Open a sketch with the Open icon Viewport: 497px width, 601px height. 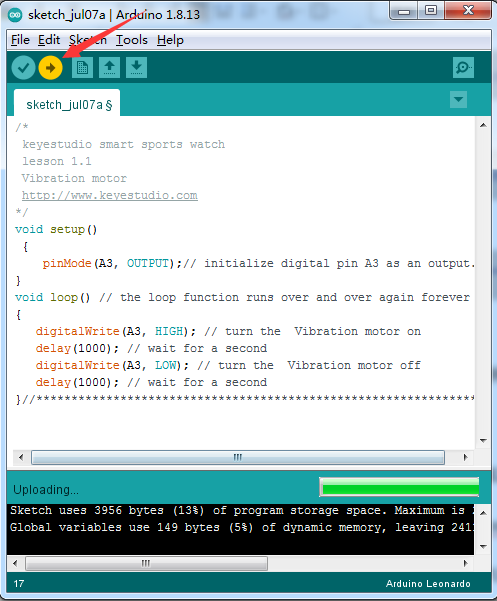point(109,68)
